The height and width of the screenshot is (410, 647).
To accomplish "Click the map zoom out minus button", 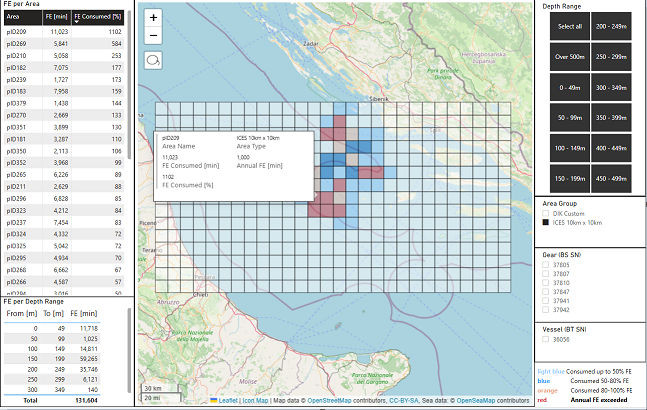I will [x=153, y=36].
